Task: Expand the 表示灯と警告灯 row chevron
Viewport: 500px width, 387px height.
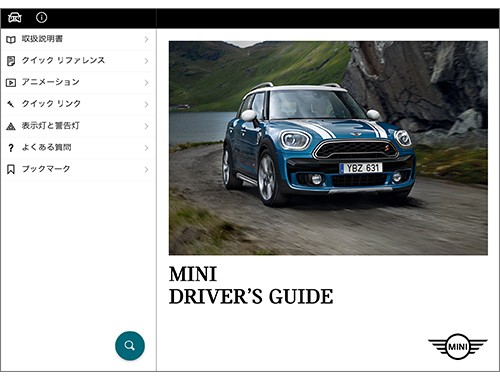Action: 146,126
